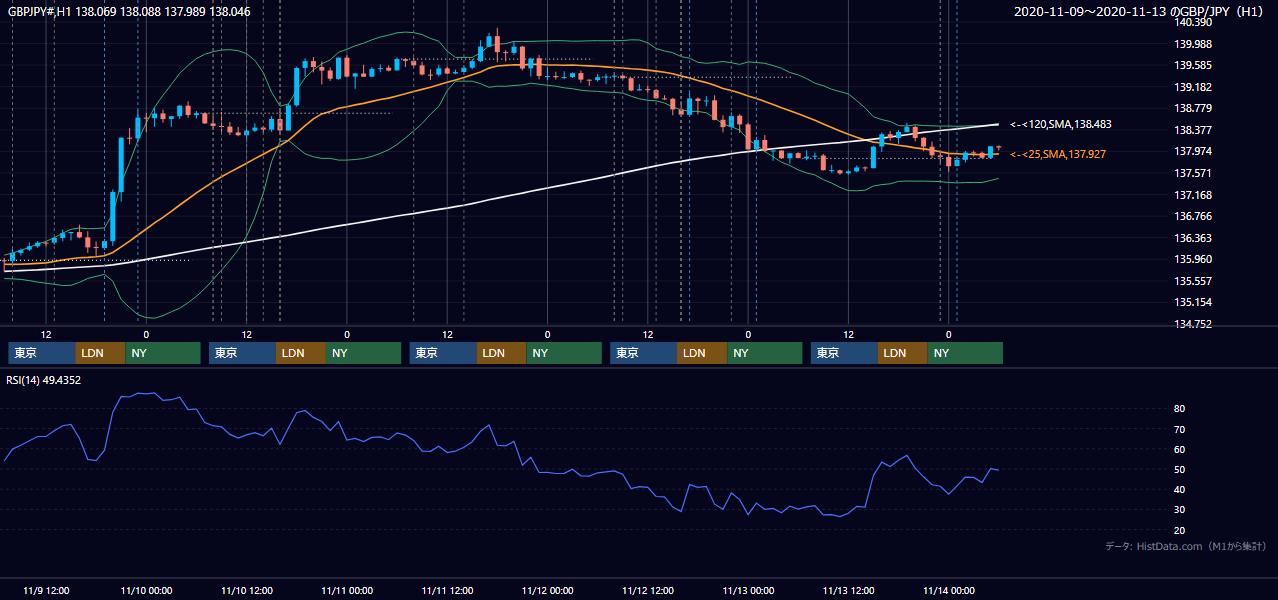Click the HistData.com data credit text
This screenshot has width=1278, height=600.
(1186, 546)
